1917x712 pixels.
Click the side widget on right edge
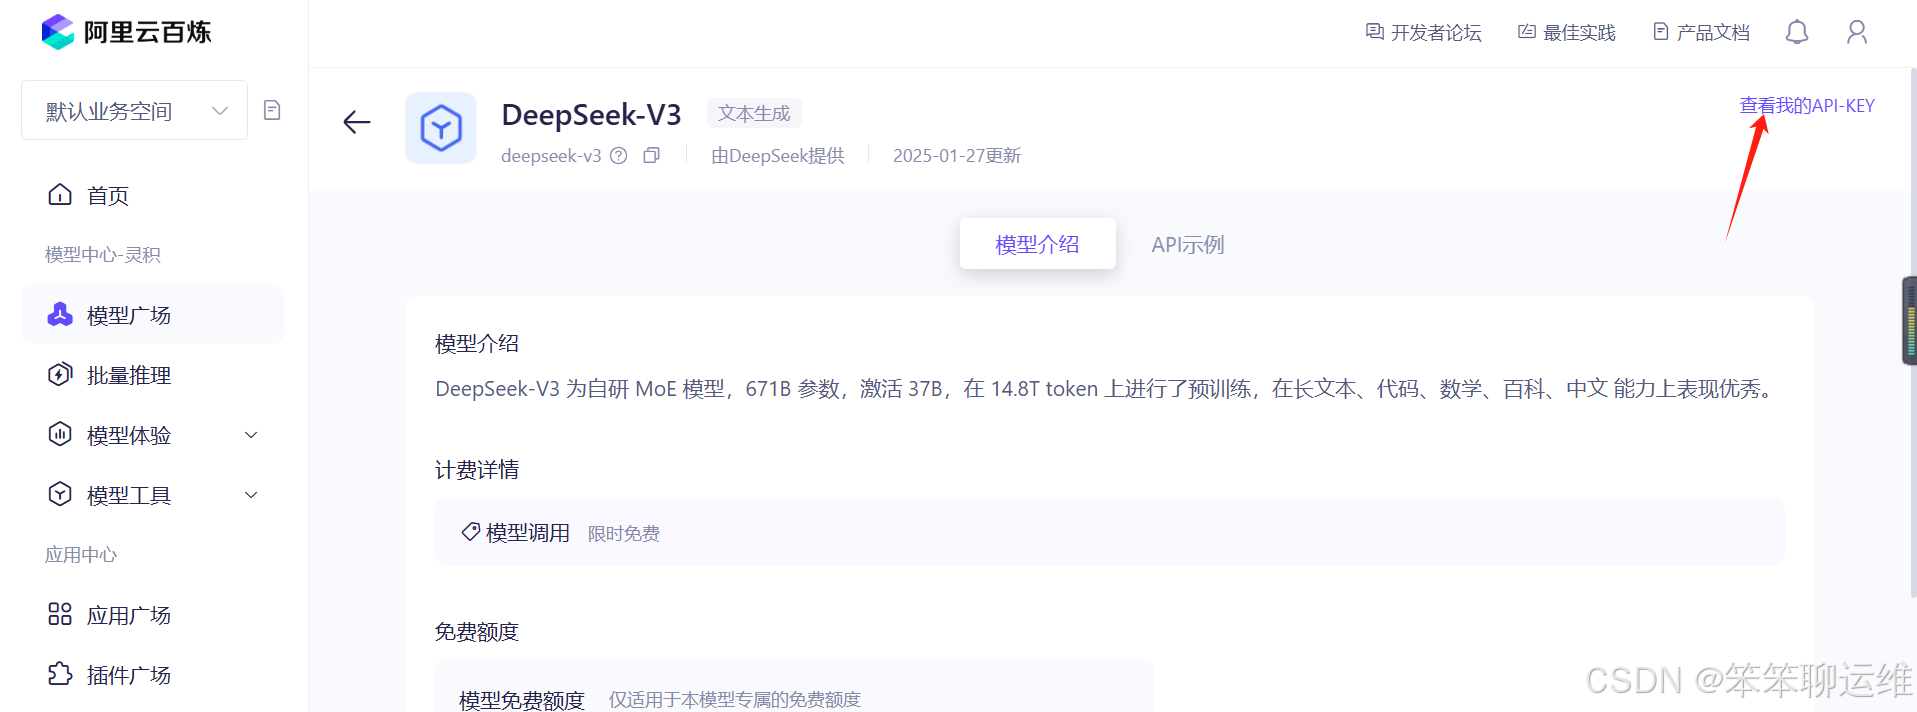coord(1909,321)
